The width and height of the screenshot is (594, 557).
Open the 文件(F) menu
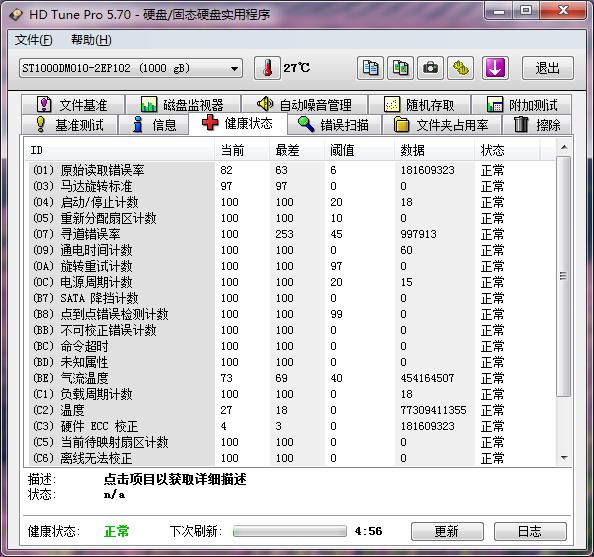pos(33,40)
